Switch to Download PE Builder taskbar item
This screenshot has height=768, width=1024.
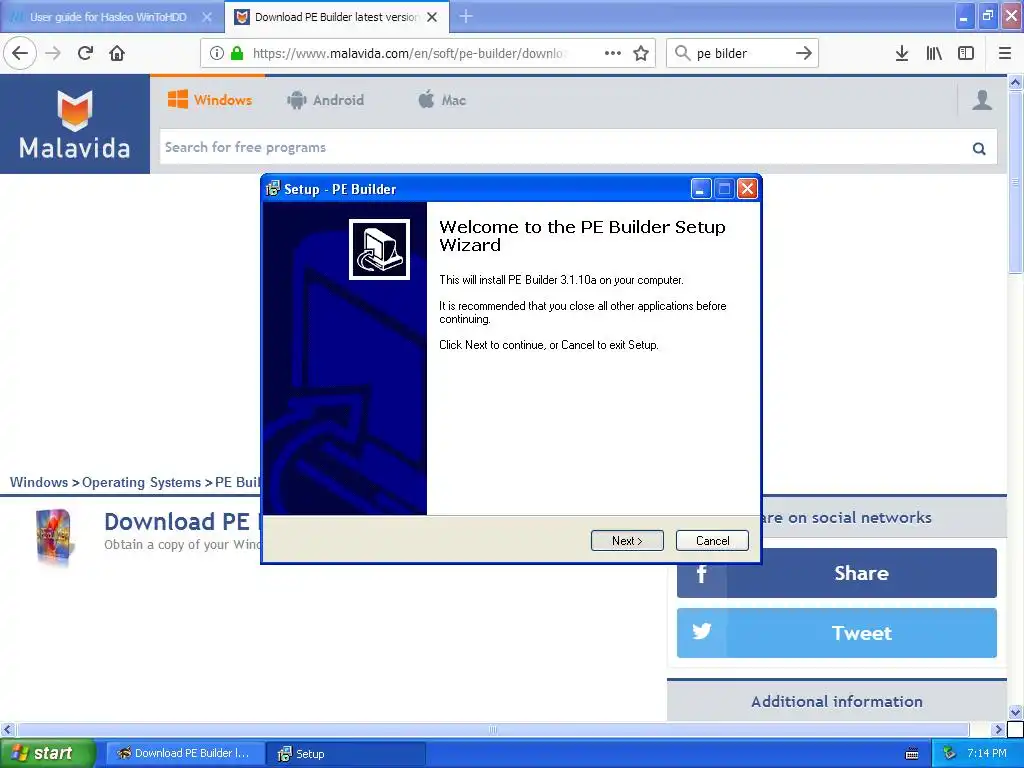[x=185, y=754]
